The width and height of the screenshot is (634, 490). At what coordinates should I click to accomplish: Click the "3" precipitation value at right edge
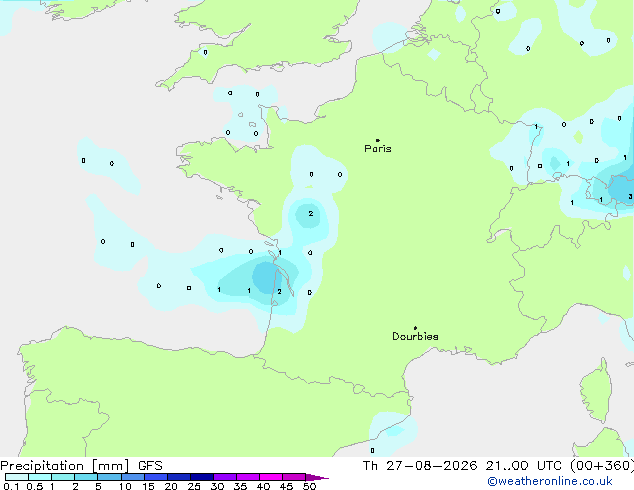pos(630,197)
